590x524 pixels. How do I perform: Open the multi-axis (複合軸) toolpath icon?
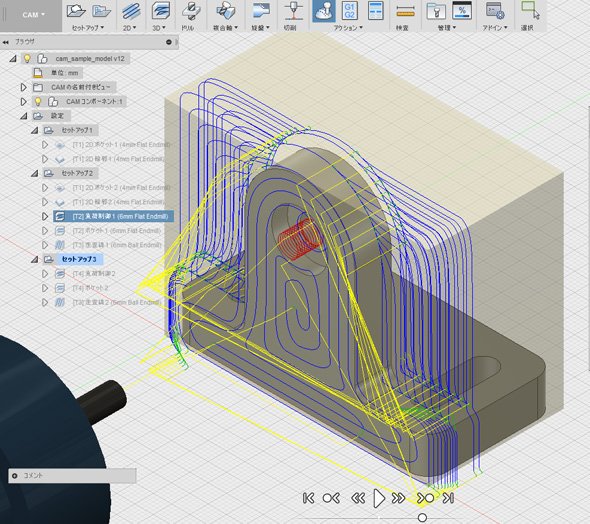tap(226, 11)
